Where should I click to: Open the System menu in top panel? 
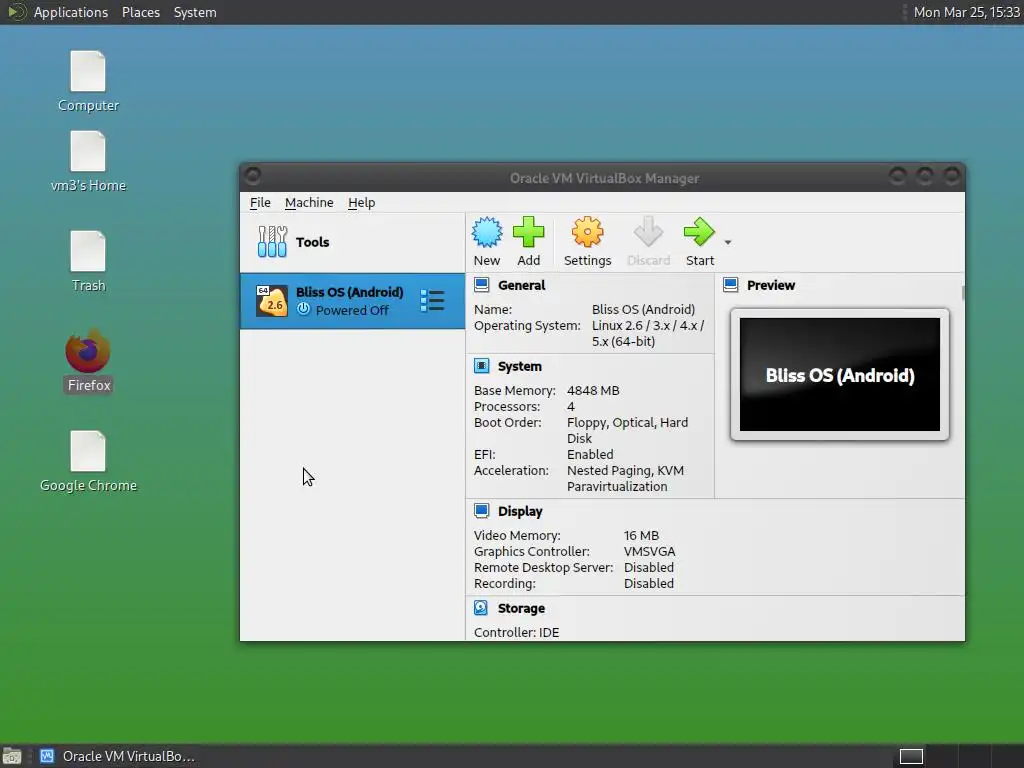click(x=195, y=12)
